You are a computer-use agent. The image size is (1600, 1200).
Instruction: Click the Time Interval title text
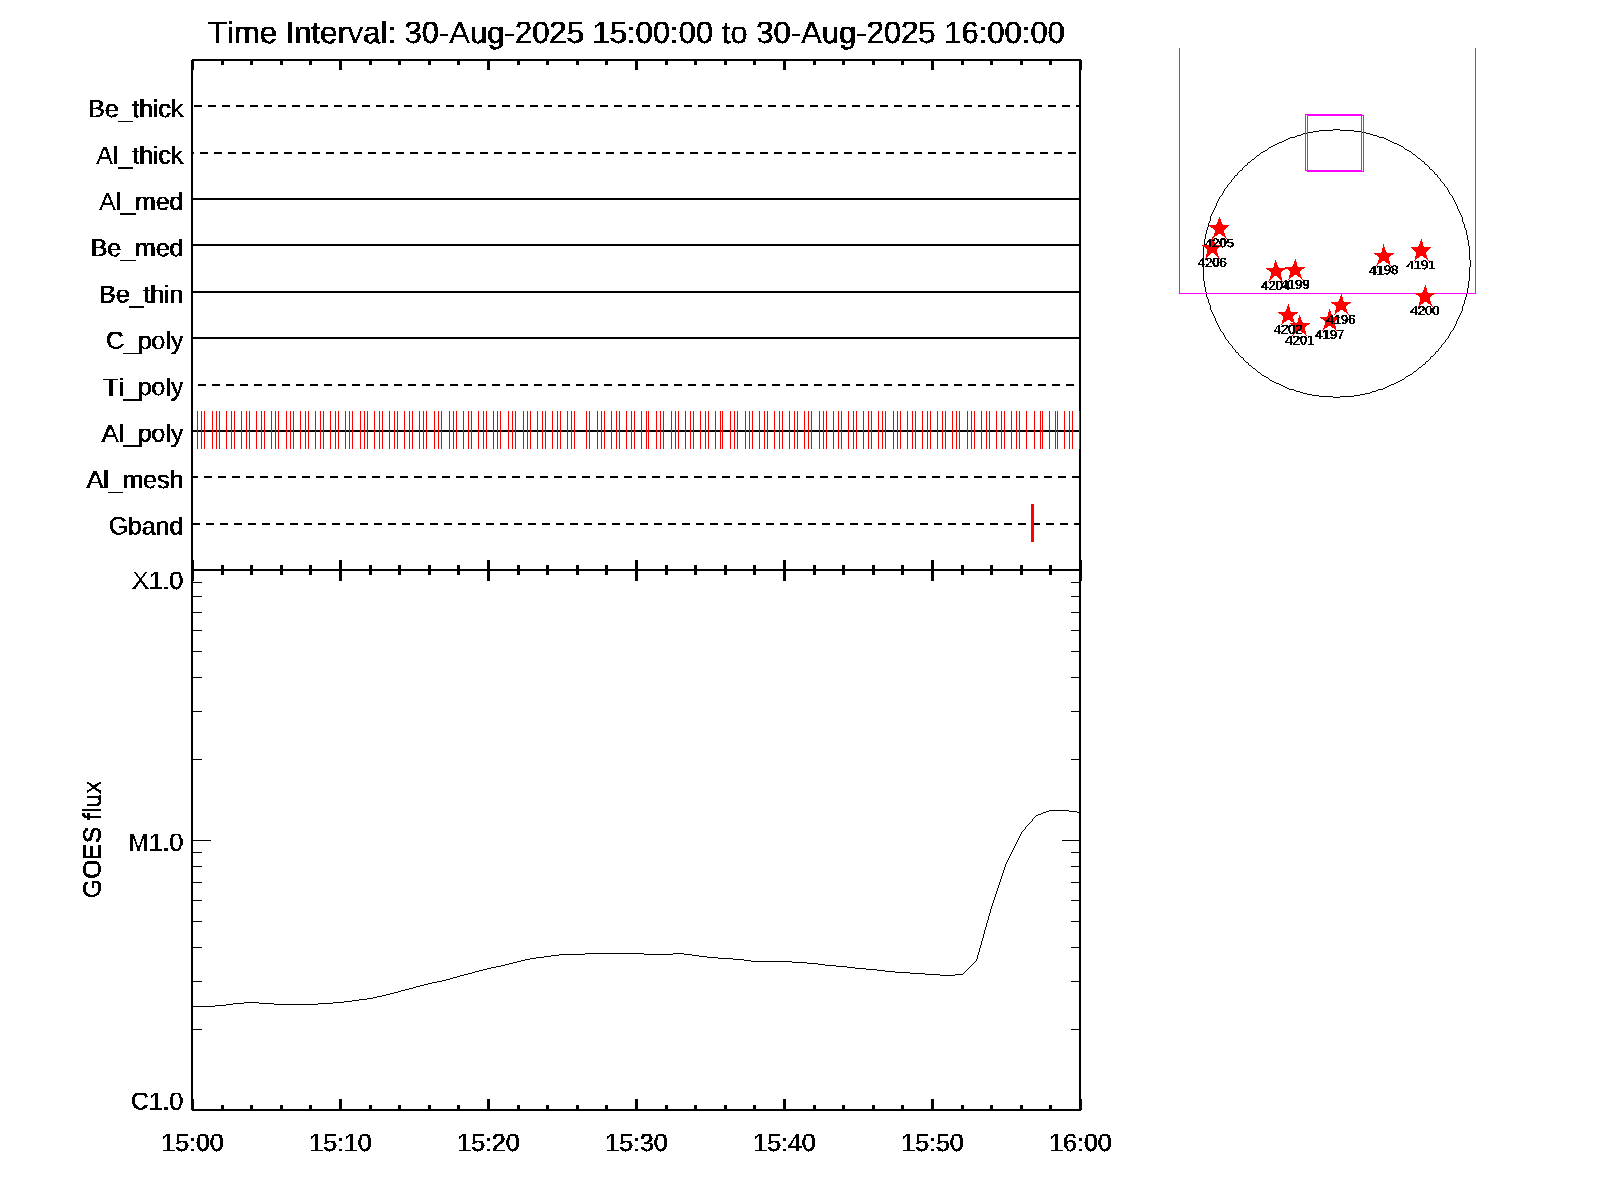pyautogui.click(x=636, y=33)
